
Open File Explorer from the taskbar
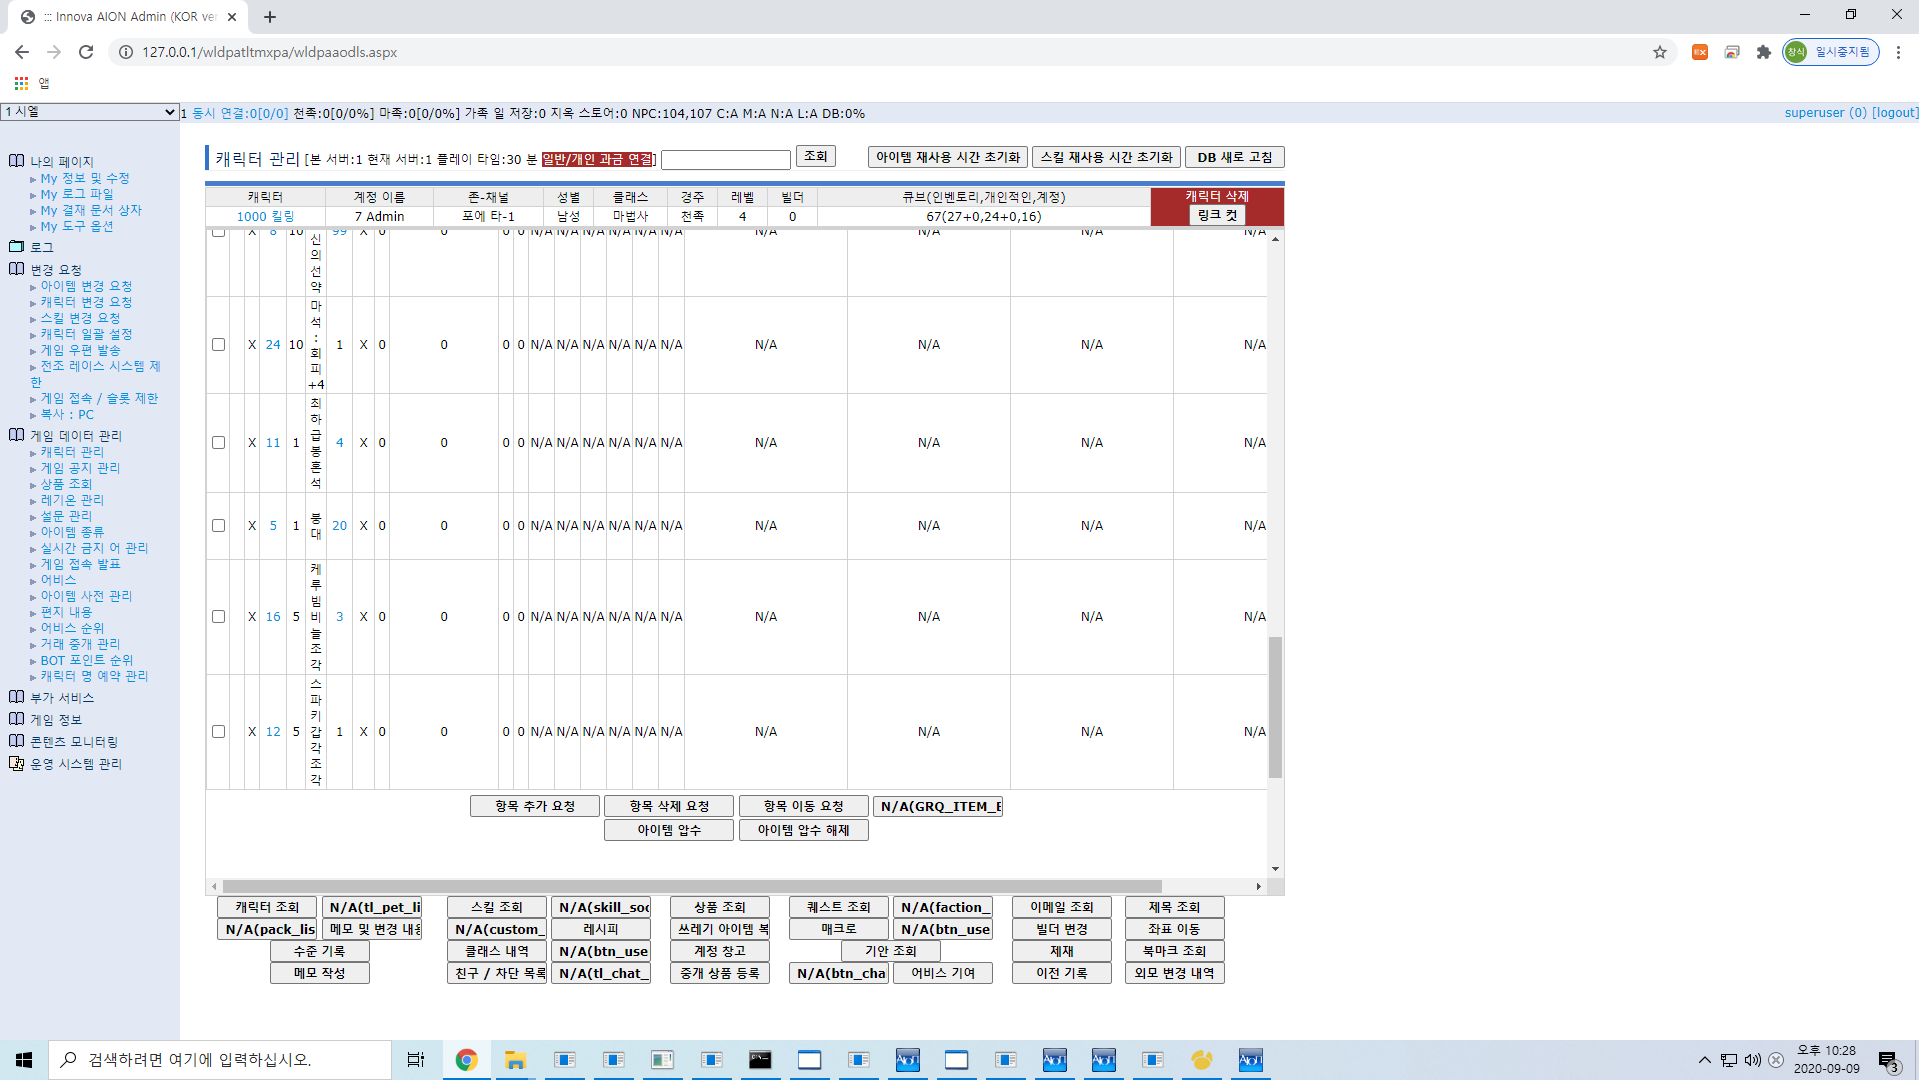(x=515, y=1060)
